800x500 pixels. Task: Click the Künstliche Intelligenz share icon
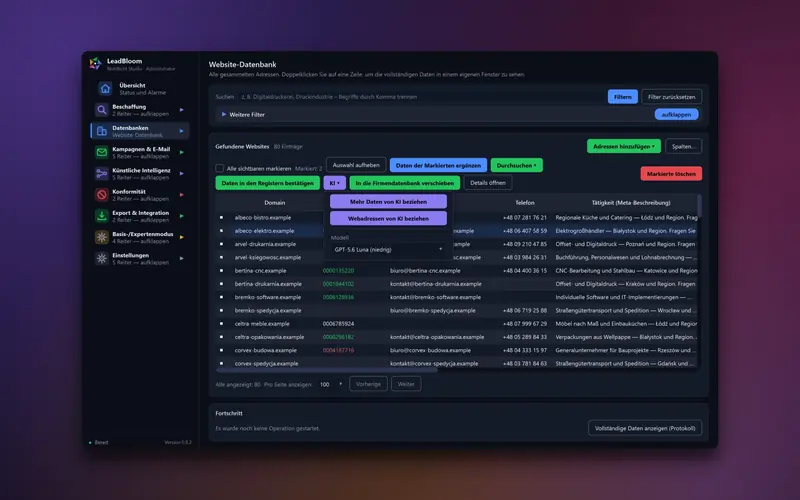[x=102, y=173]
